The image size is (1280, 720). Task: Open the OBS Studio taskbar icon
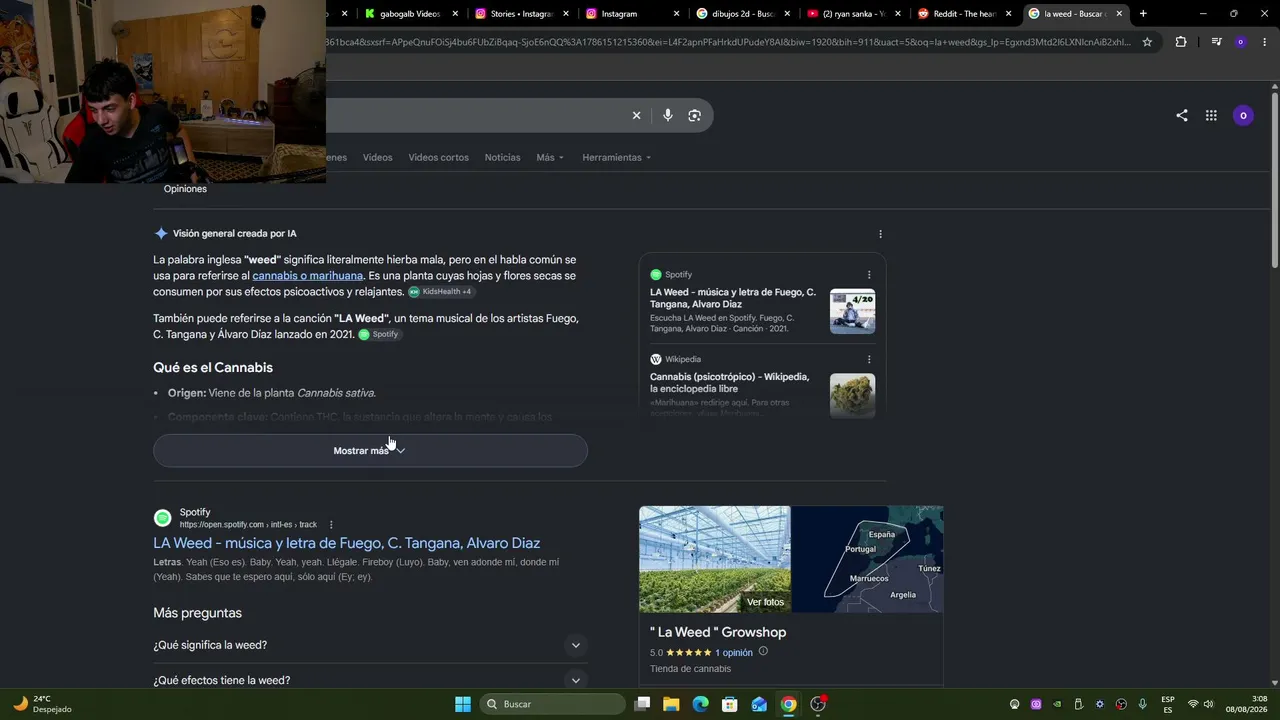[818, 704]
